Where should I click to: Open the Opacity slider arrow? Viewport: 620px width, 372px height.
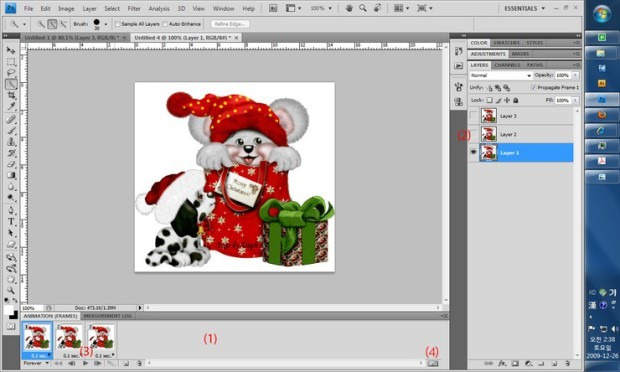pyautogui.click(x=575, y=75)
